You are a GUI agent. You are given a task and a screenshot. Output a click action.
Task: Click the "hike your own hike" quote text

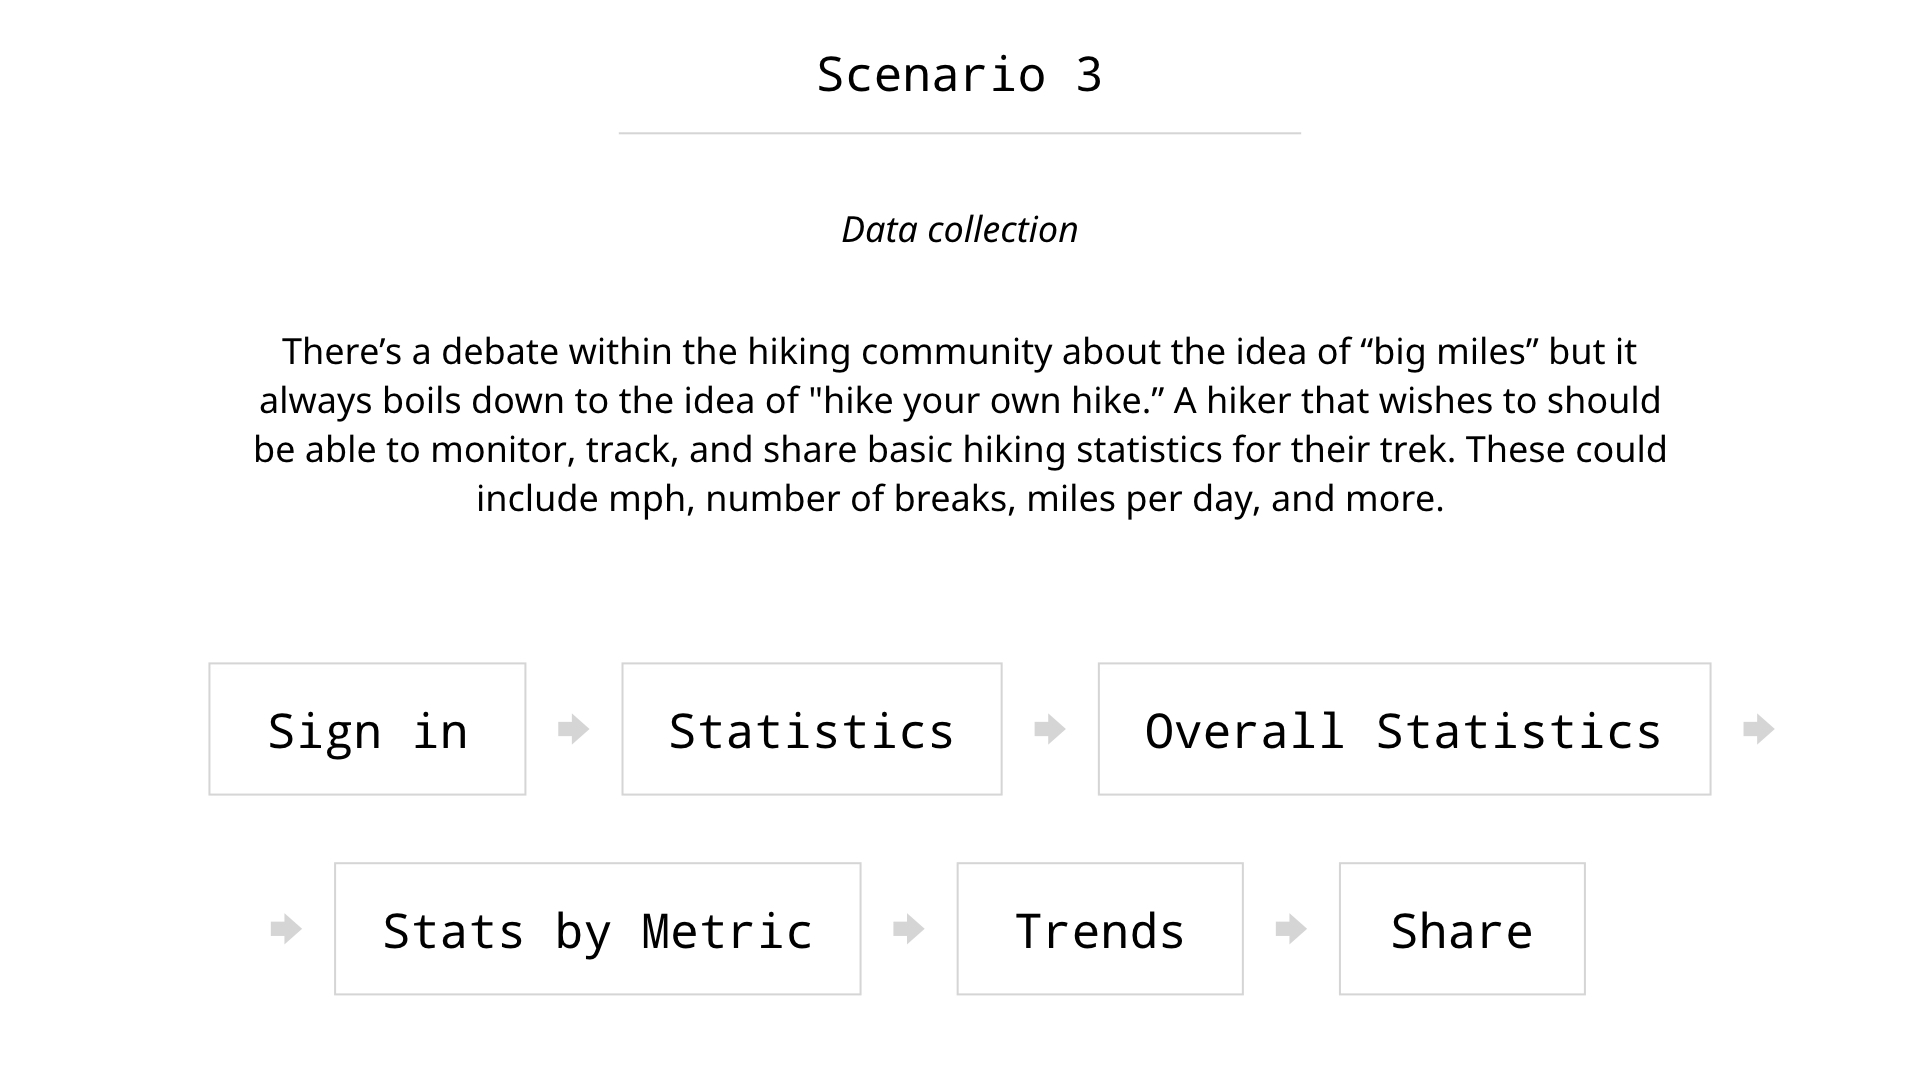pos(988,401)
